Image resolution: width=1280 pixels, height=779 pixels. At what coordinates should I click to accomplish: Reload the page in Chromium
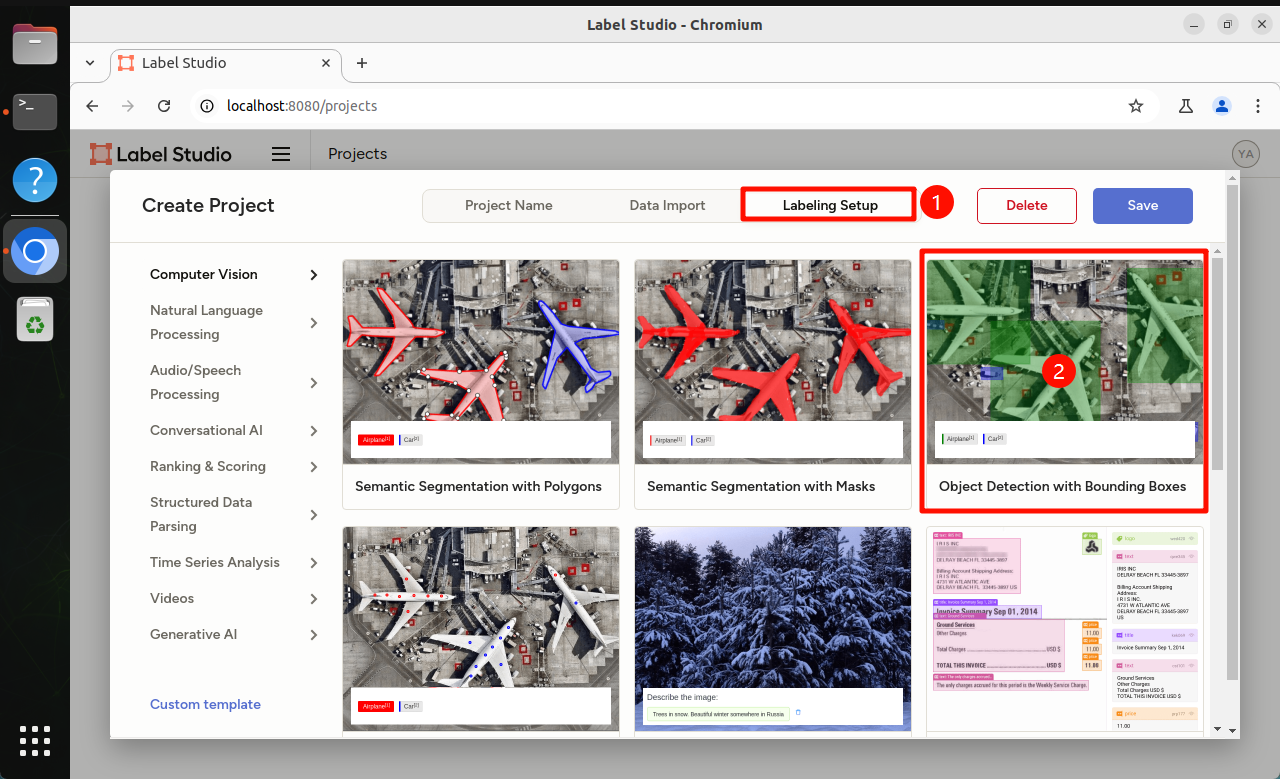tap(164, 106)
